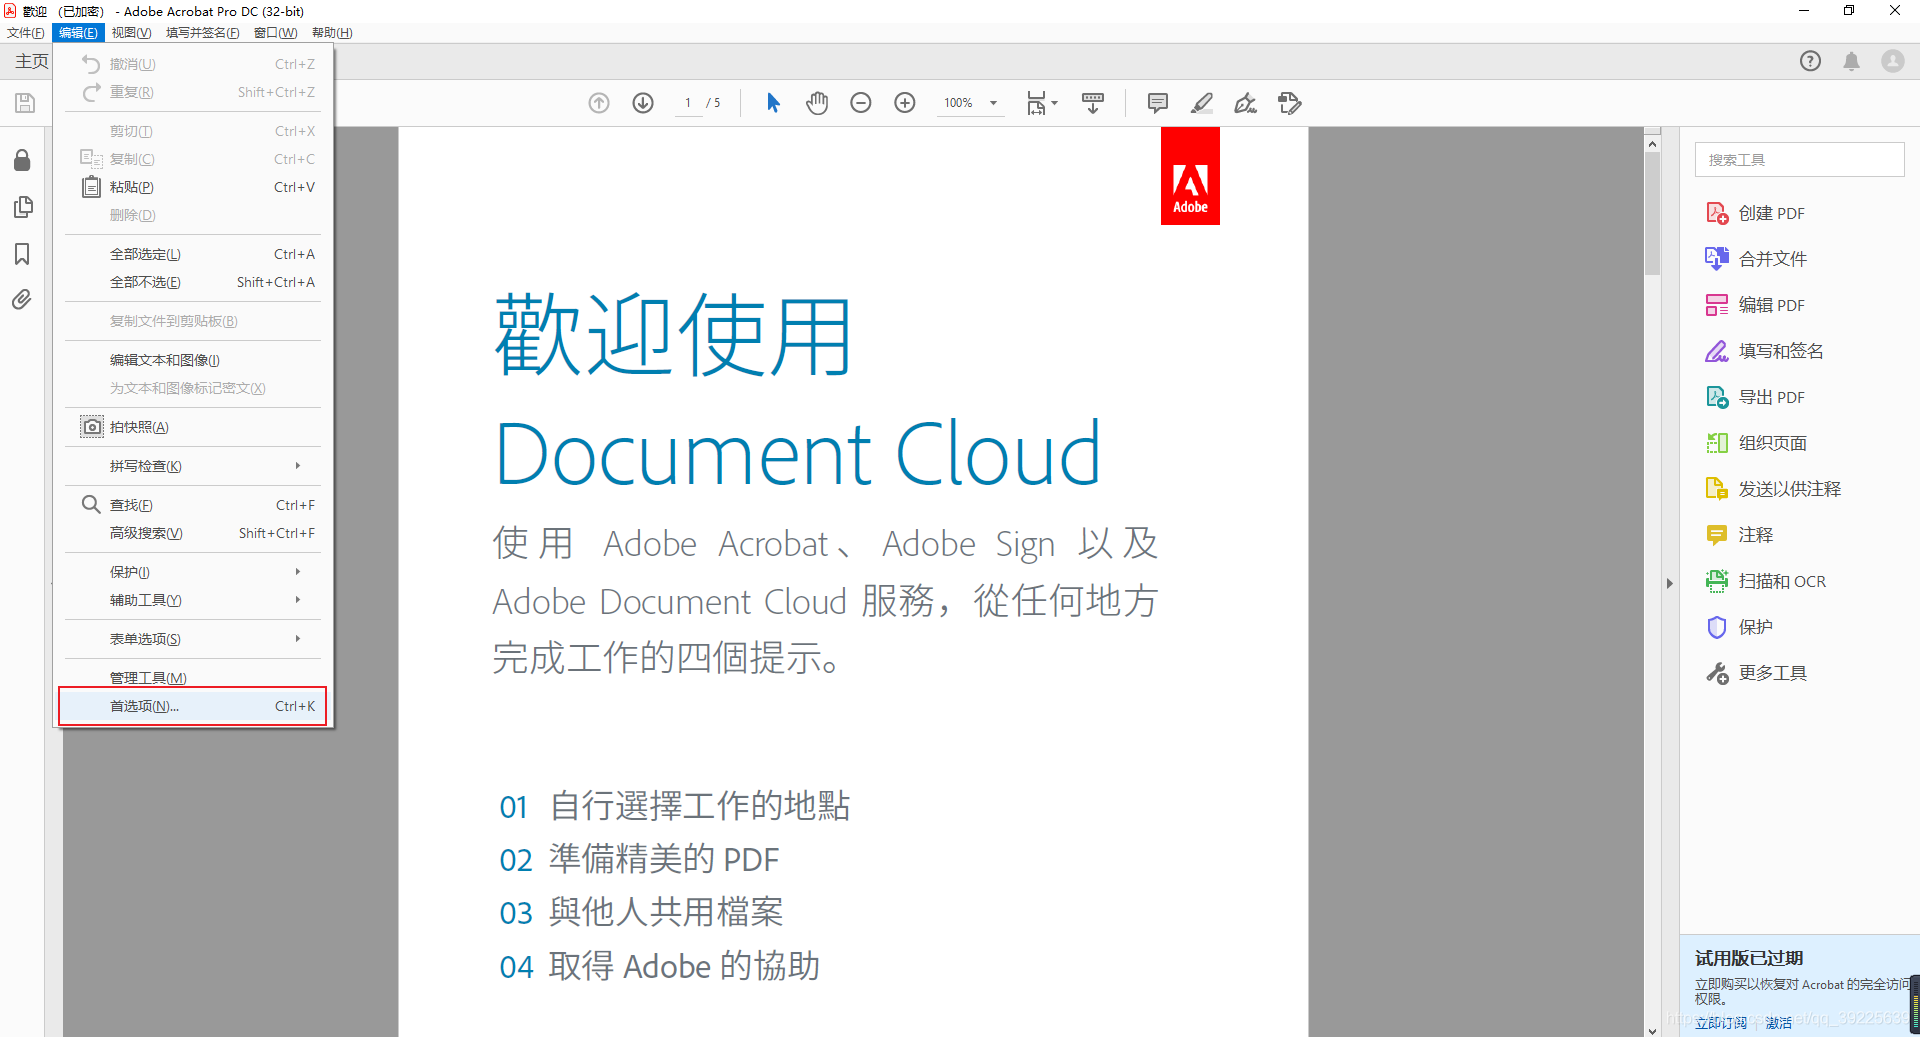The height and width of the screenshot is (1037, 1920).
Task: Open the security lock panel icon
Action: pyautogui.click(x=22, y=160)
